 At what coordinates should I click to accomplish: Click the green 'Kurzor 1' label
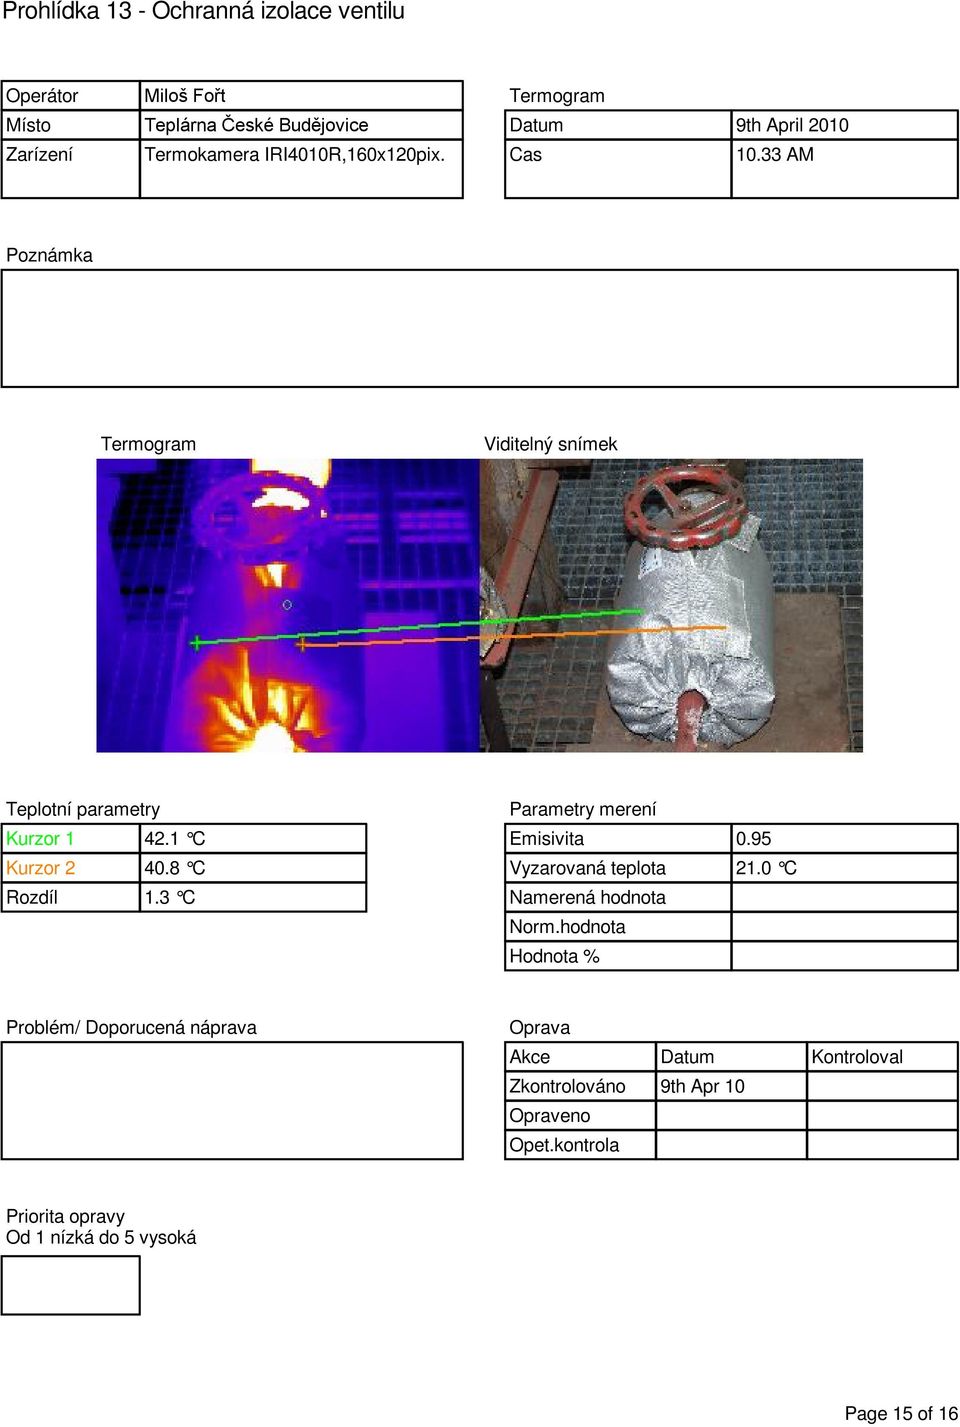40,839
